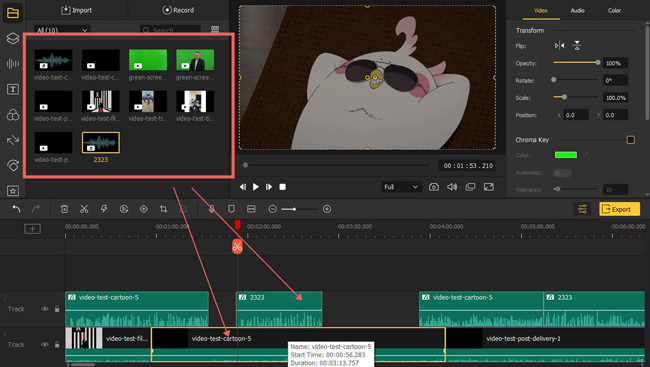Zoom out timeline with minus icon
This screenshot has height=367, width=650.
(272, 209)
